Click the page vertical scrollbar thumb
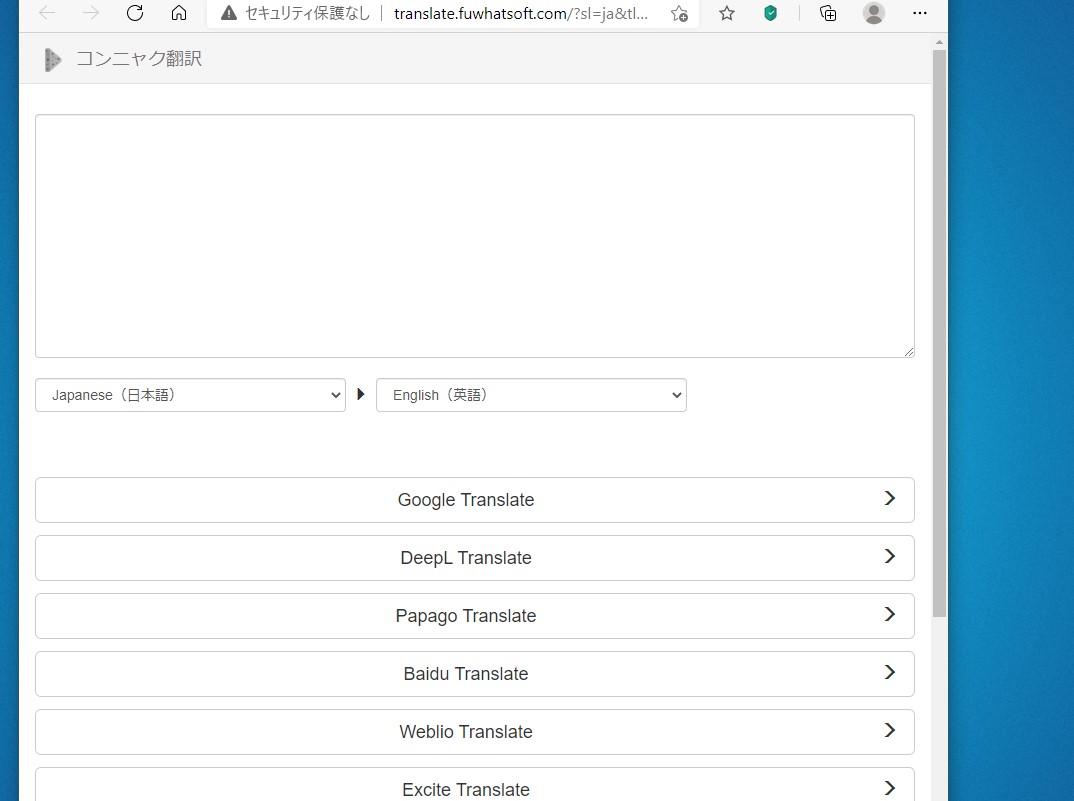 pyautogui.click(x=939, y=333)
